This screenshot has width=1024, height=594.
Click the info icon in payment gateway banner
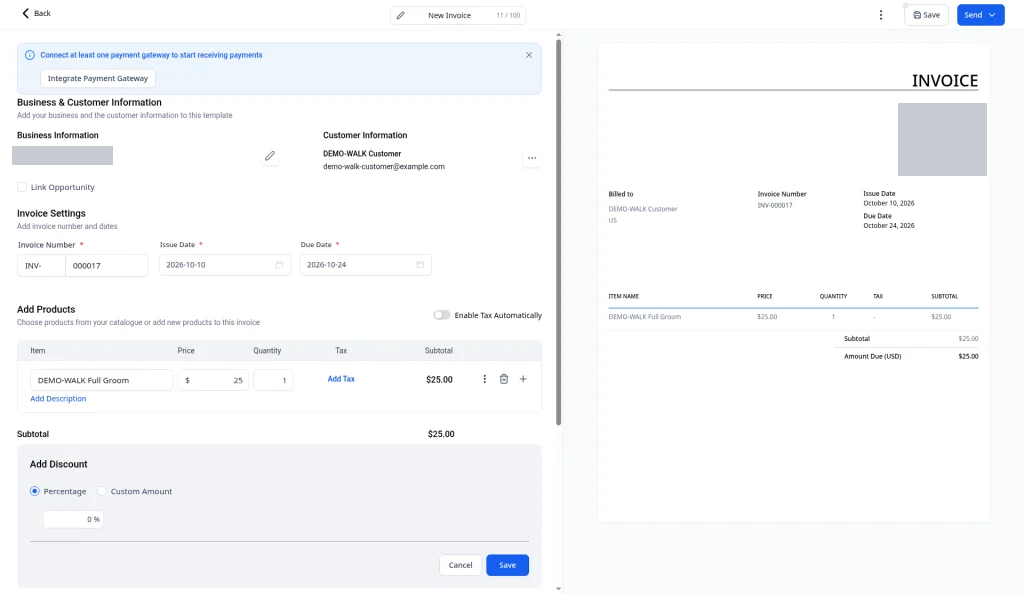point(29,55)
